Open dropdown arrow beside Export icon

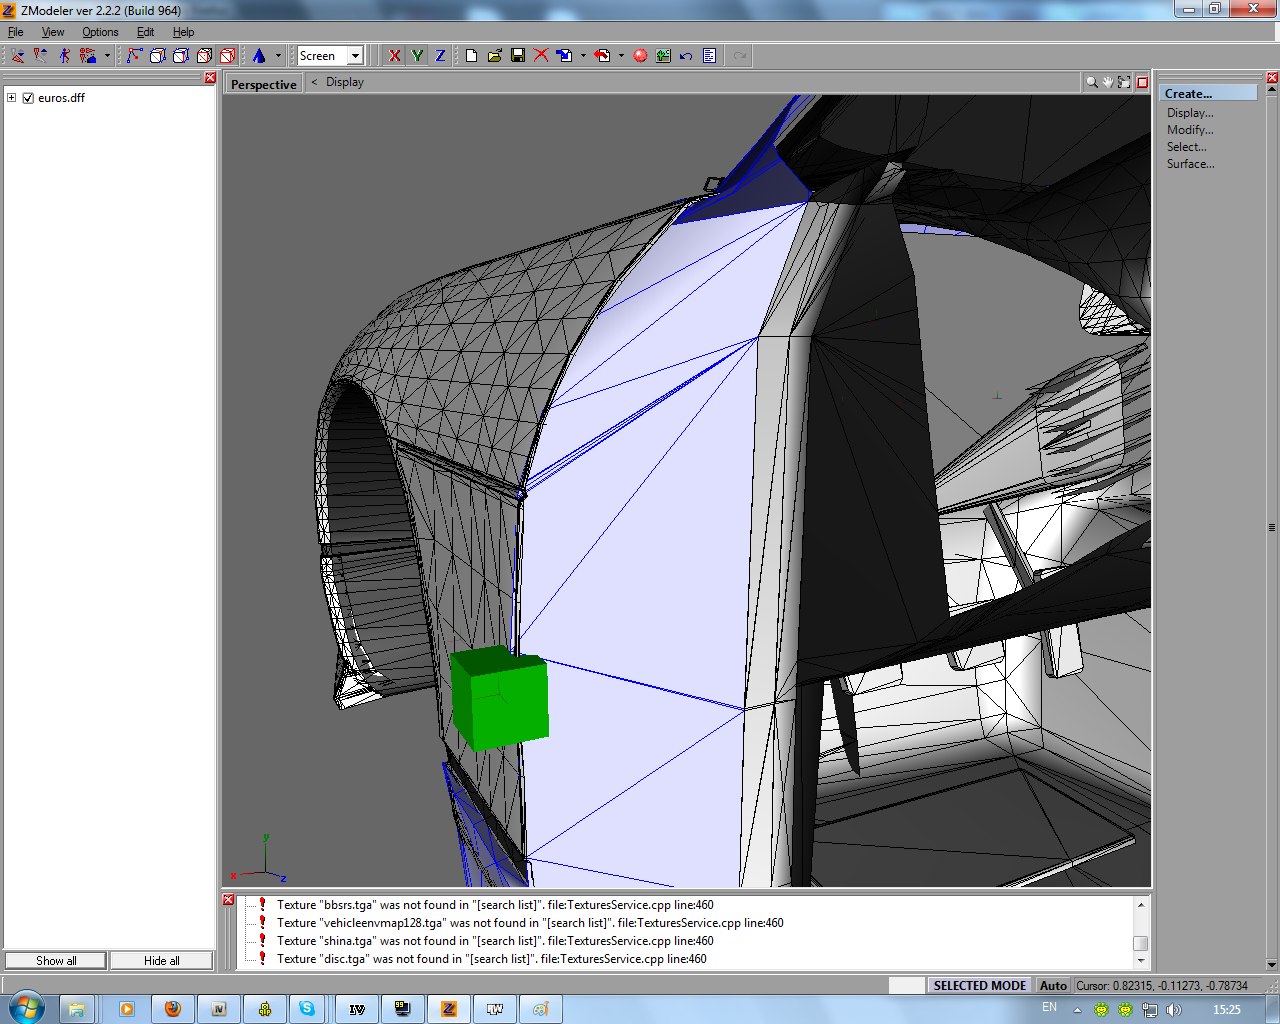621,56
